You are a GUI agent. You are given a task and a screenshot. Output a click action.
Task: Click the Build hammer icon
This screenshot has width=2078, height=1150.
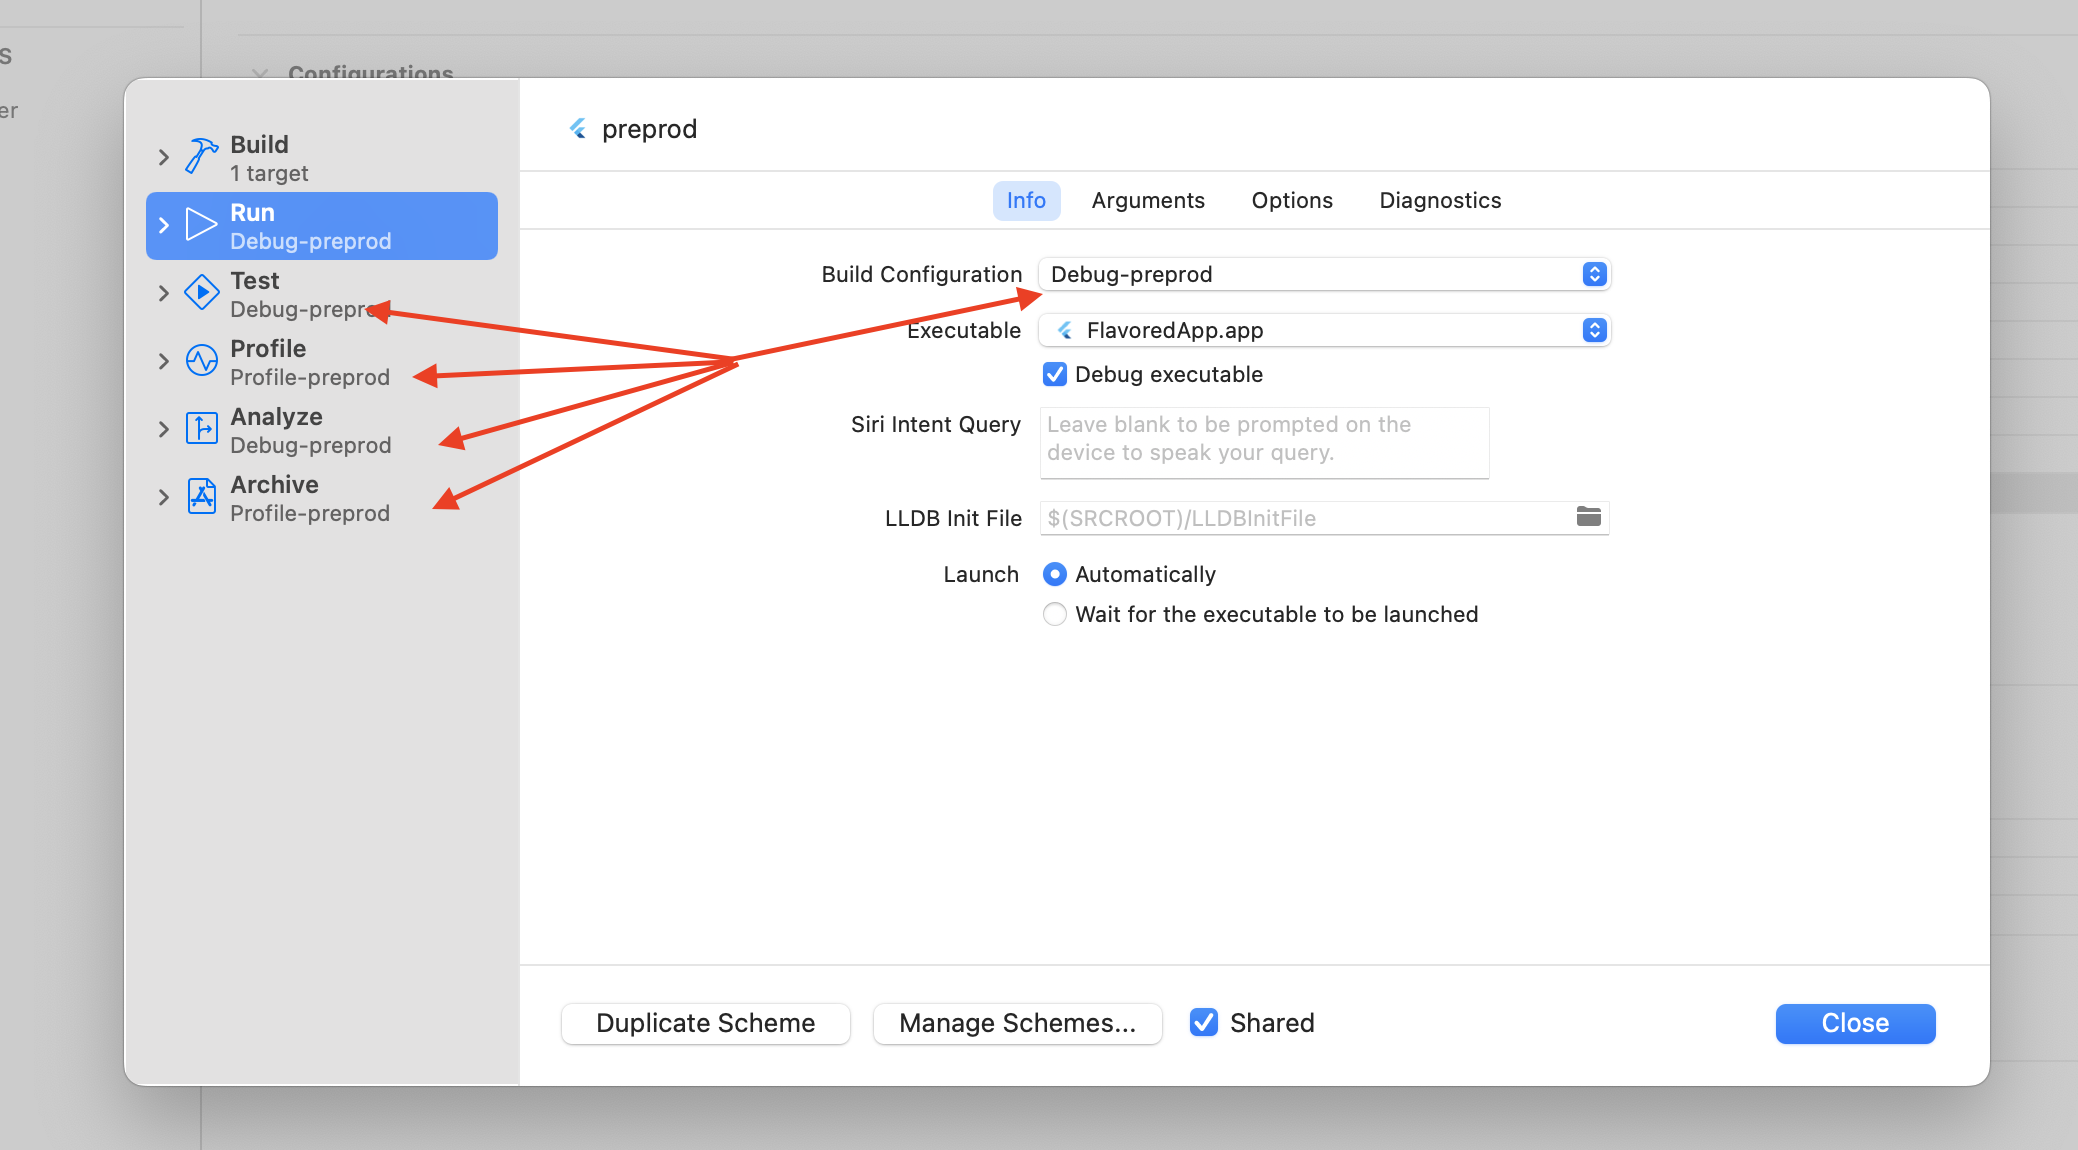tap(201, 156)
